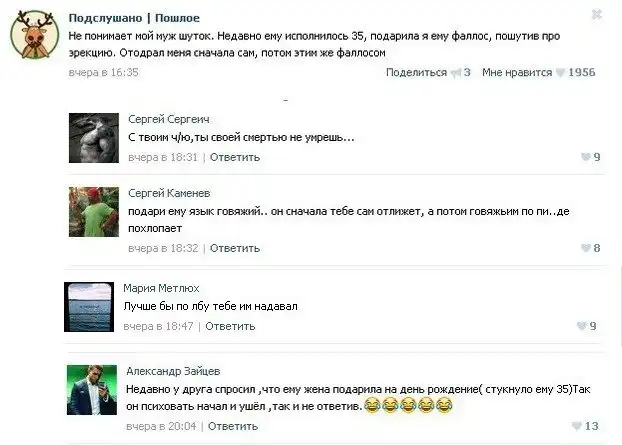622x445 pixels.
Task: Click the post's Мне нравится heart icon
Action: pyautogui.click(x=560, y=73)
